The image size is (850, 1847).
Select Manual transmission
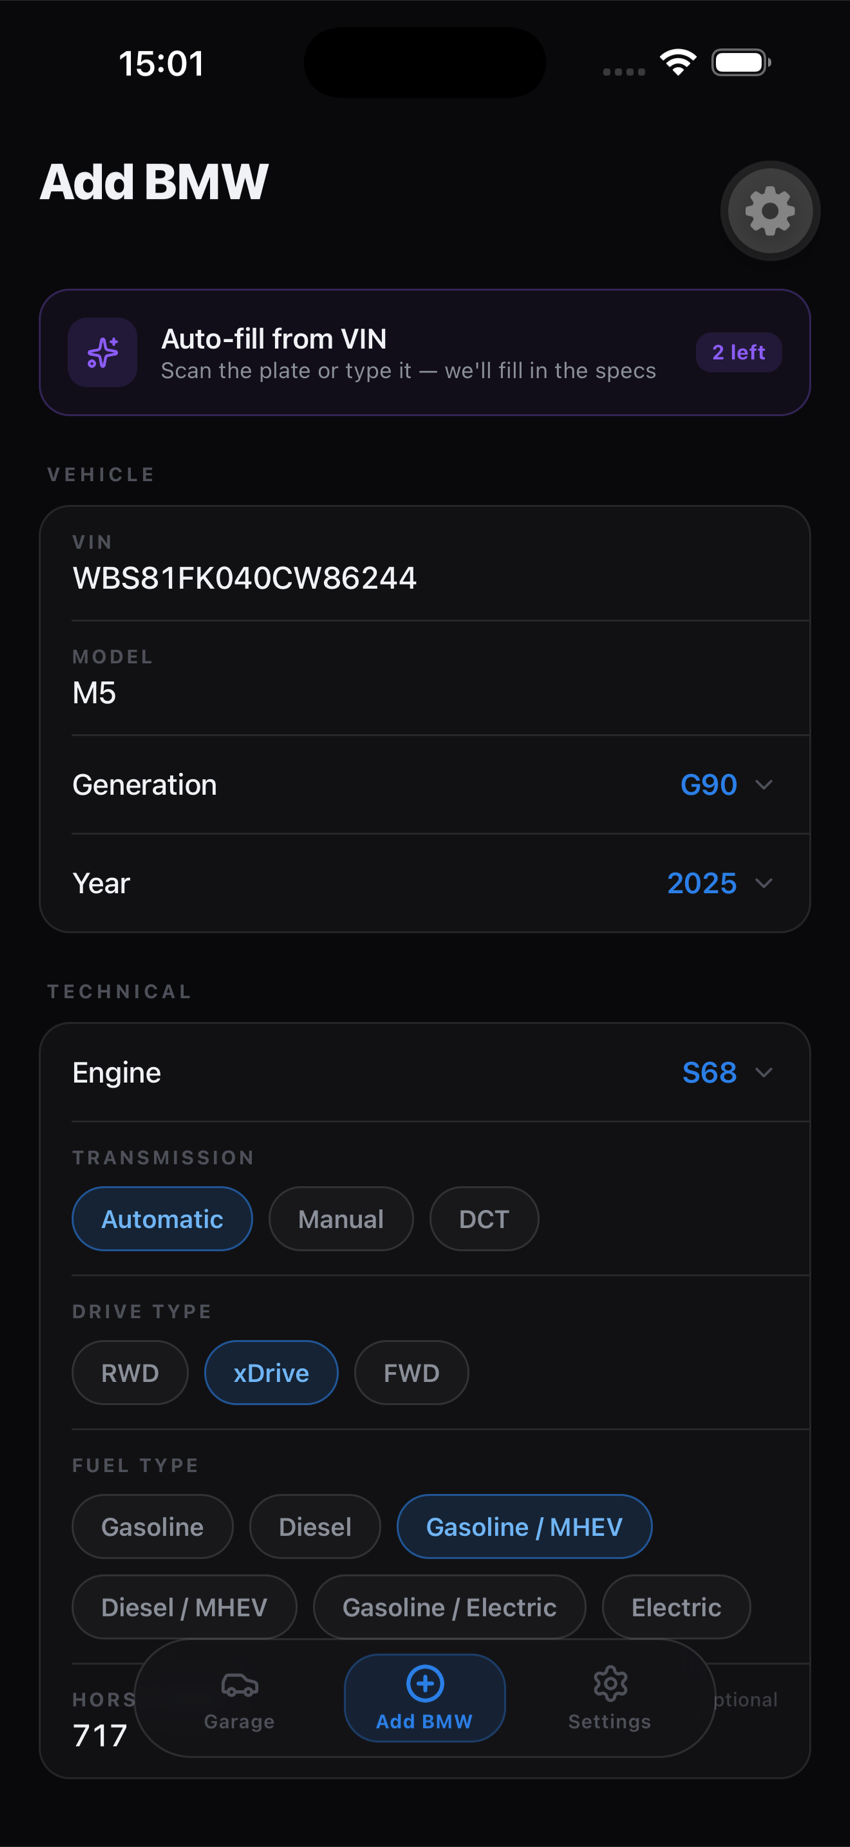[341, 1219]
